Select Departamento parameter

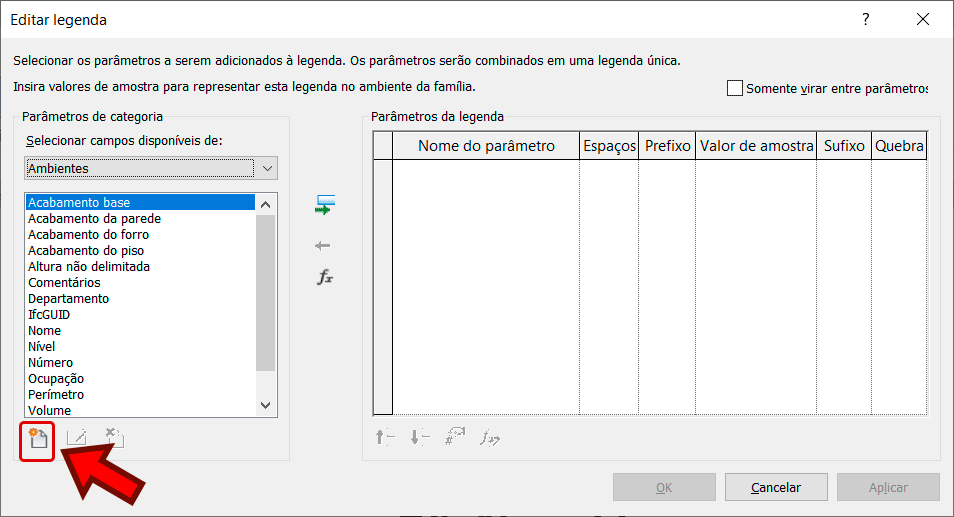140,299
